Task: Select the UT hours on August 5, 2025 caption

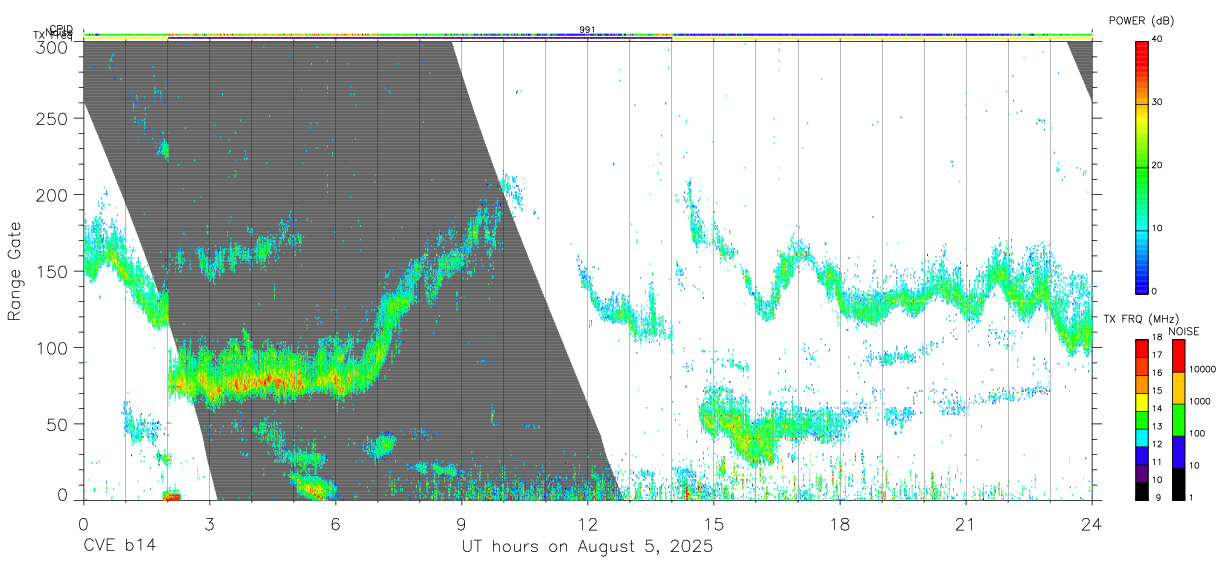Action: click(587, 547)
